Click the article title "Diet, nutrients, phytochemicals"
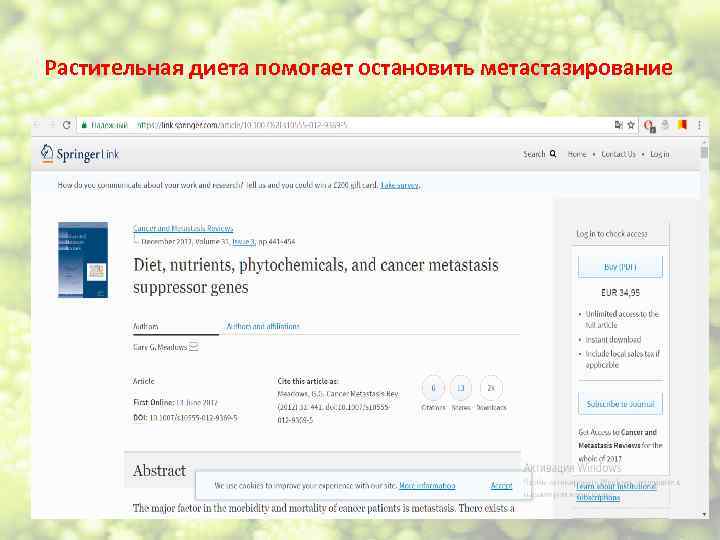720x540 pixels. tap(316, 276)
